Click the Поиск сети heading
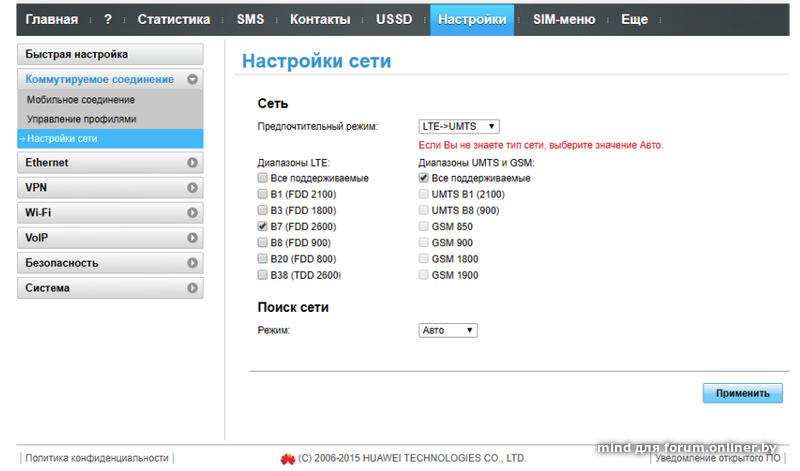Viewport: 800px width, 471px height. (293, 308)
